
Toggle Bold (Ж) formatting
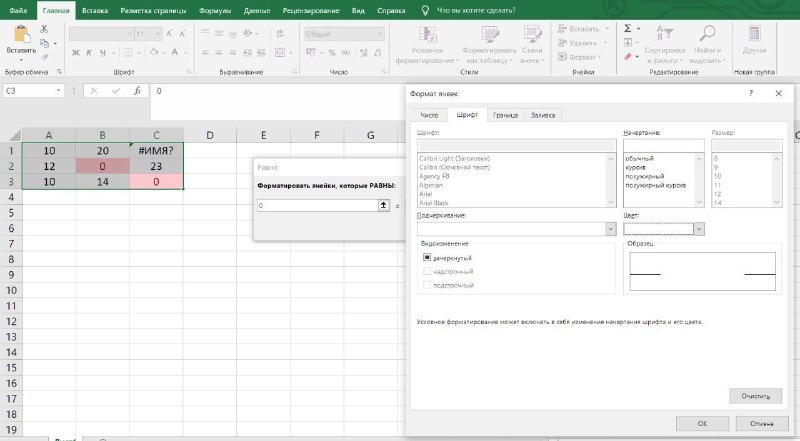(76, 52)
